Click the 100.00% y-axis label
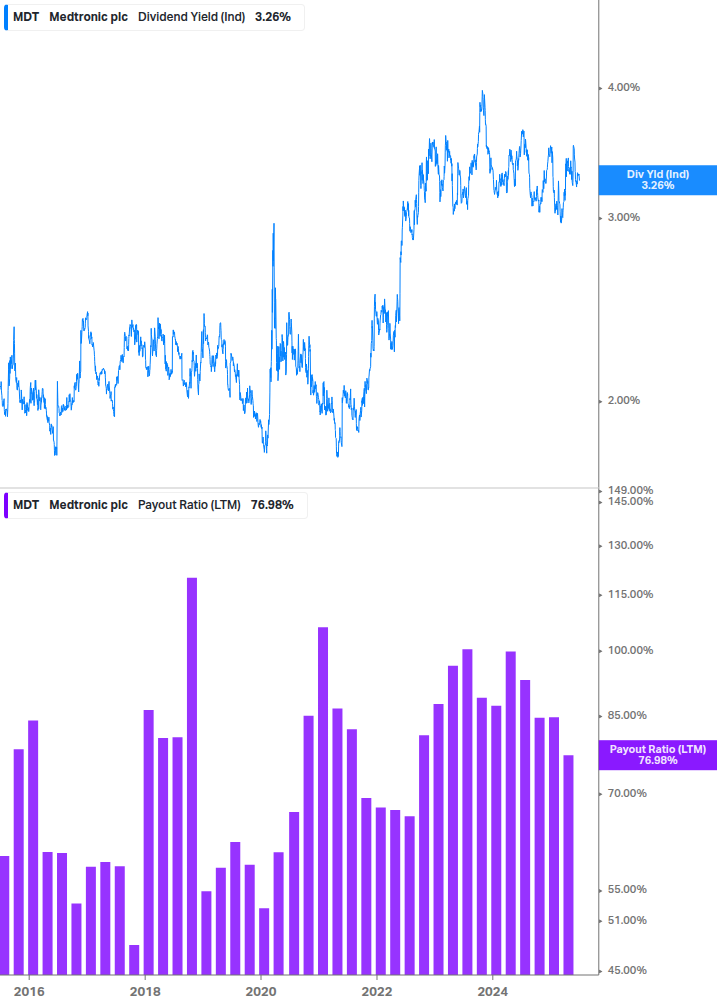 coord(630,651)
